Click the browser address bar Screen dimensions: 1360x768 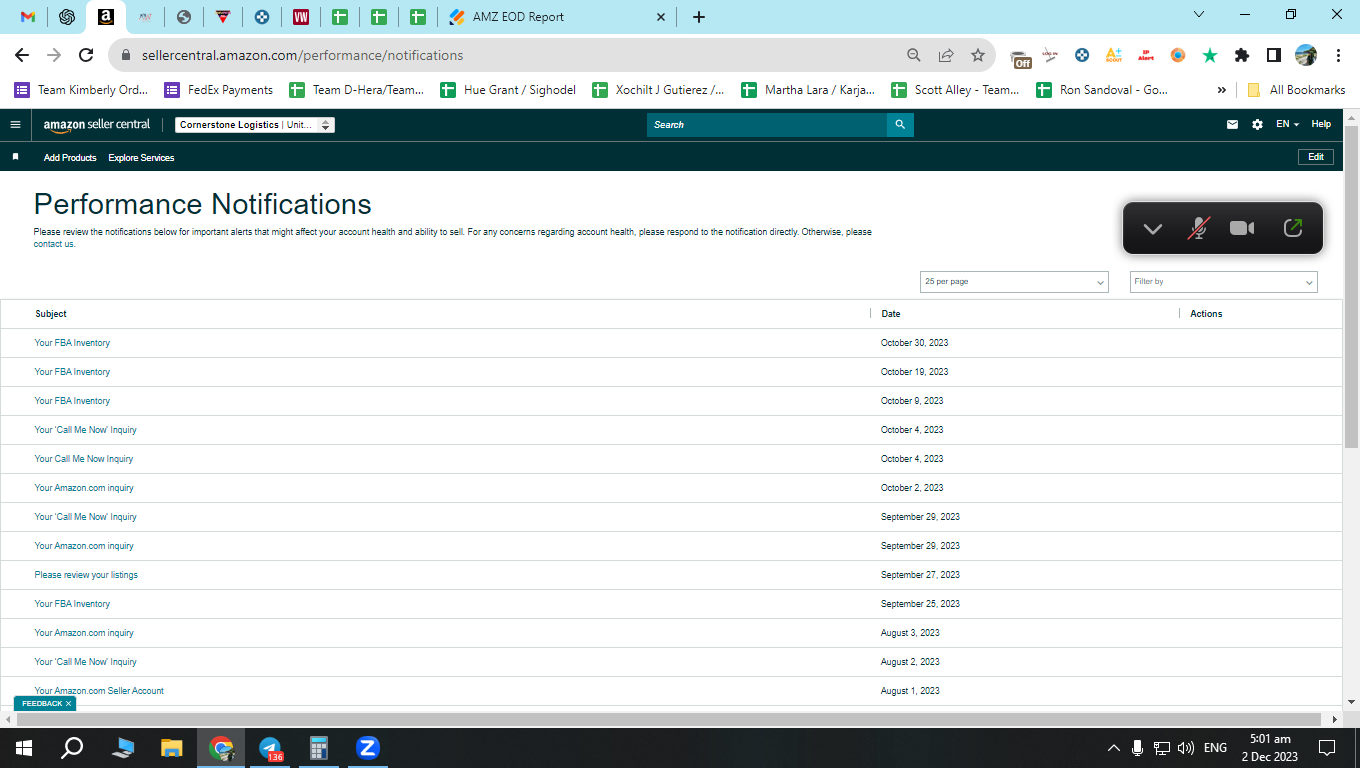(x=510, y=55)
